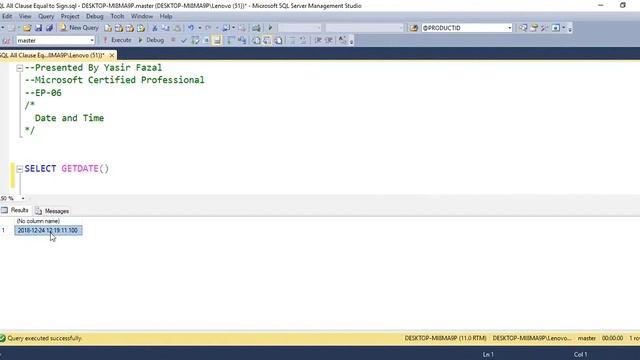Navigate forward in the editor
640x360 pixels.
pyautogui.click(x=242, y=28)
